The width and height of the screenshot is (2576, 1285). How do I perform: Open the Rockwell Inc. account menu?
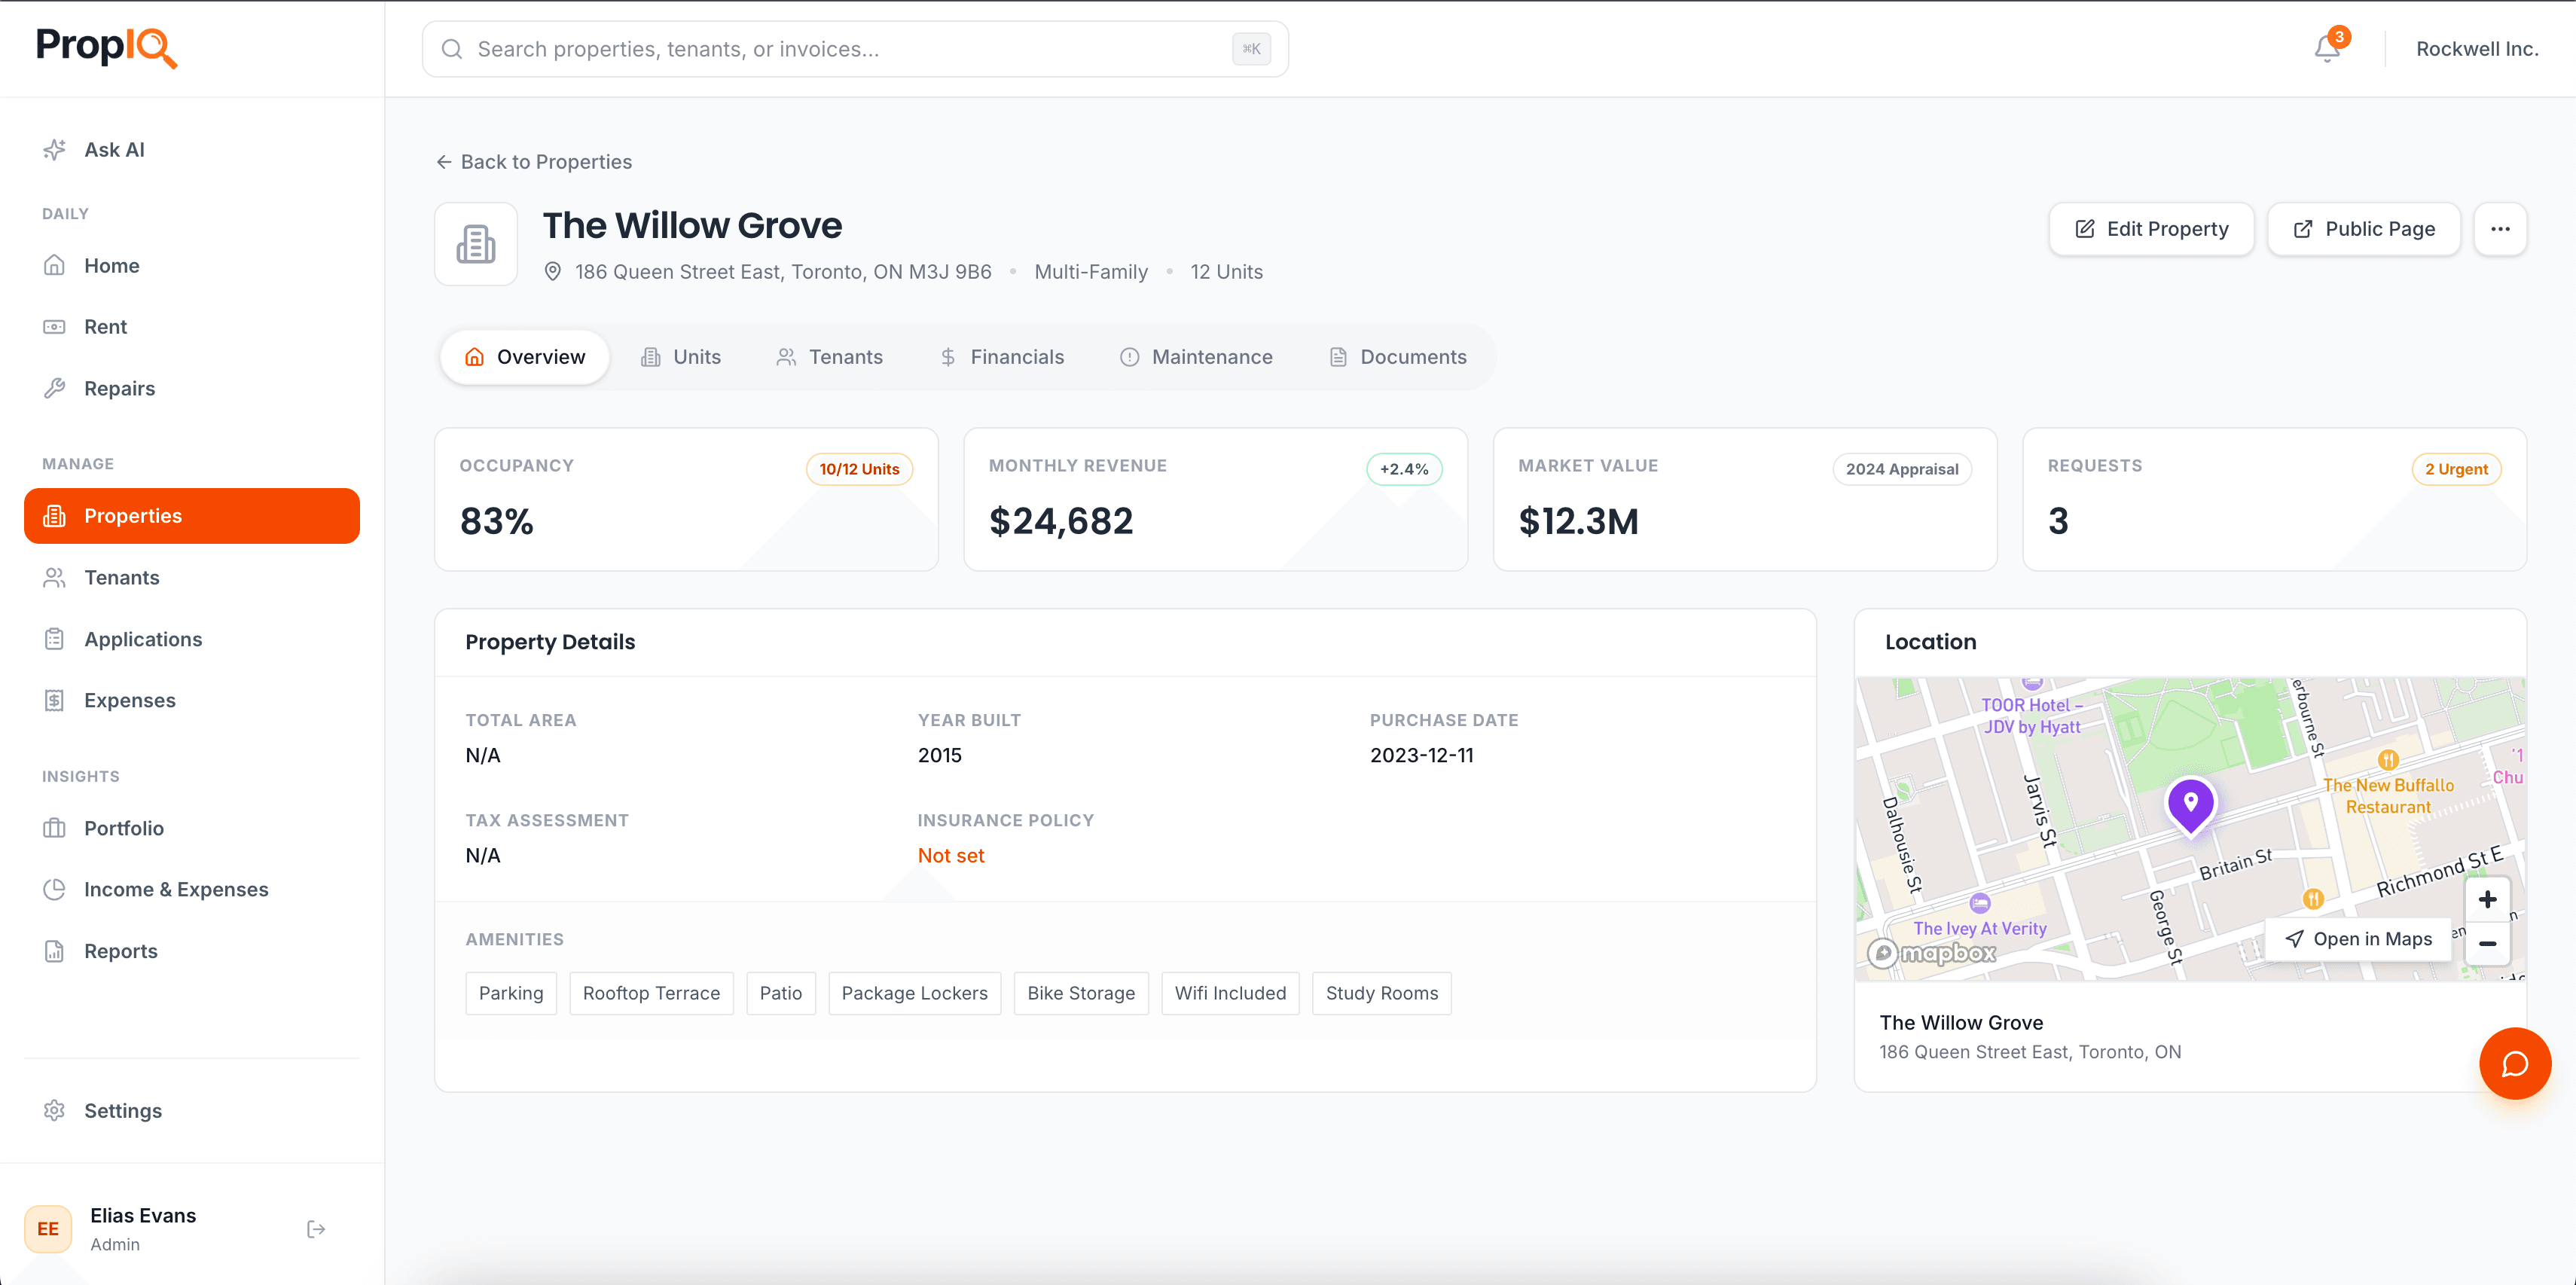point(2477,48)
